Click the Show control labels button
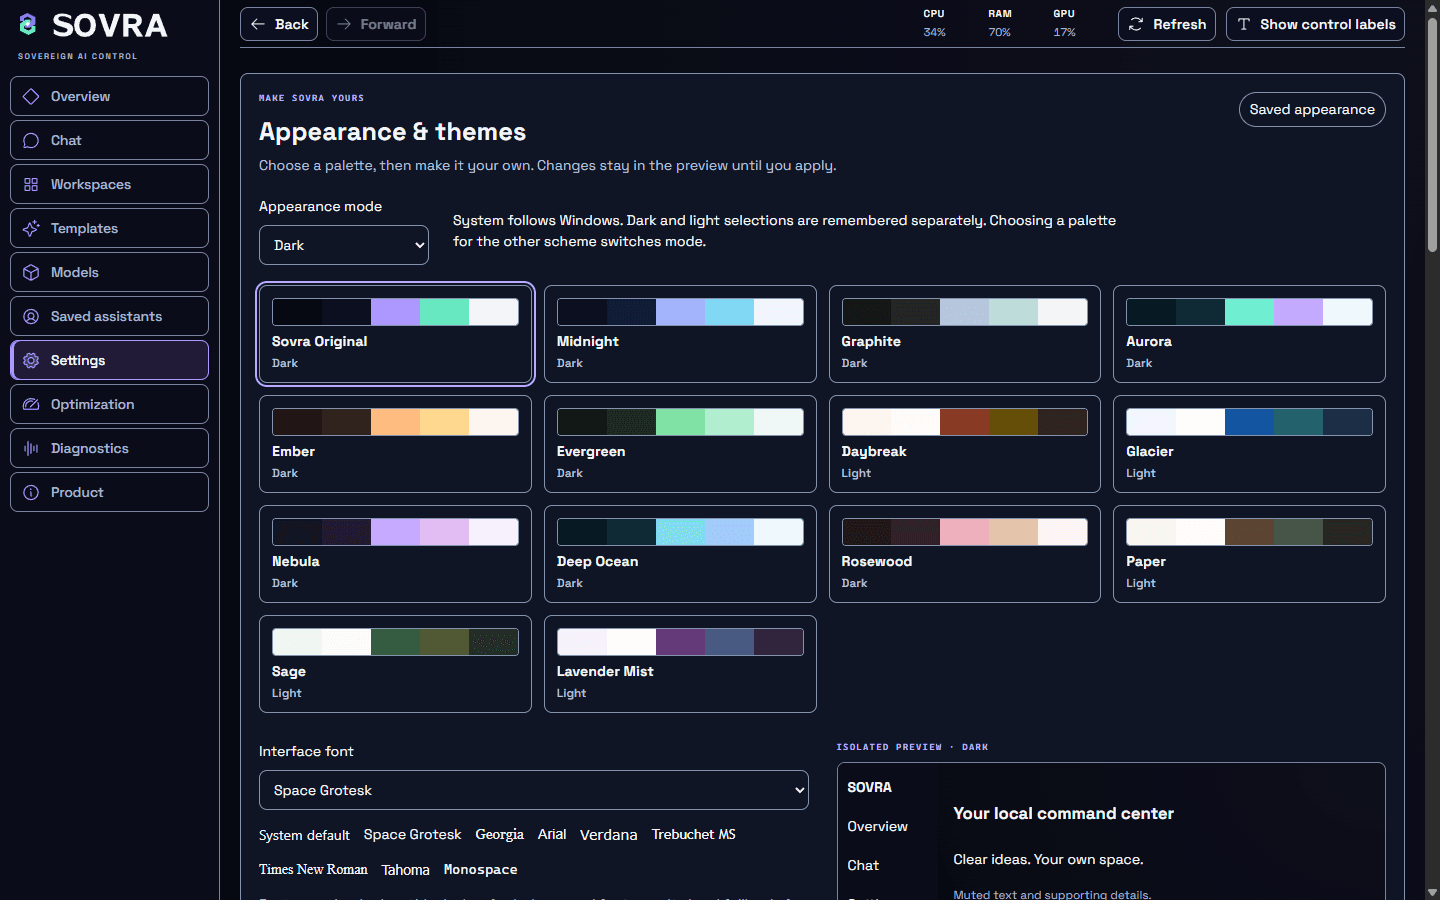The image size is (1440, 900). [1315, 24]
